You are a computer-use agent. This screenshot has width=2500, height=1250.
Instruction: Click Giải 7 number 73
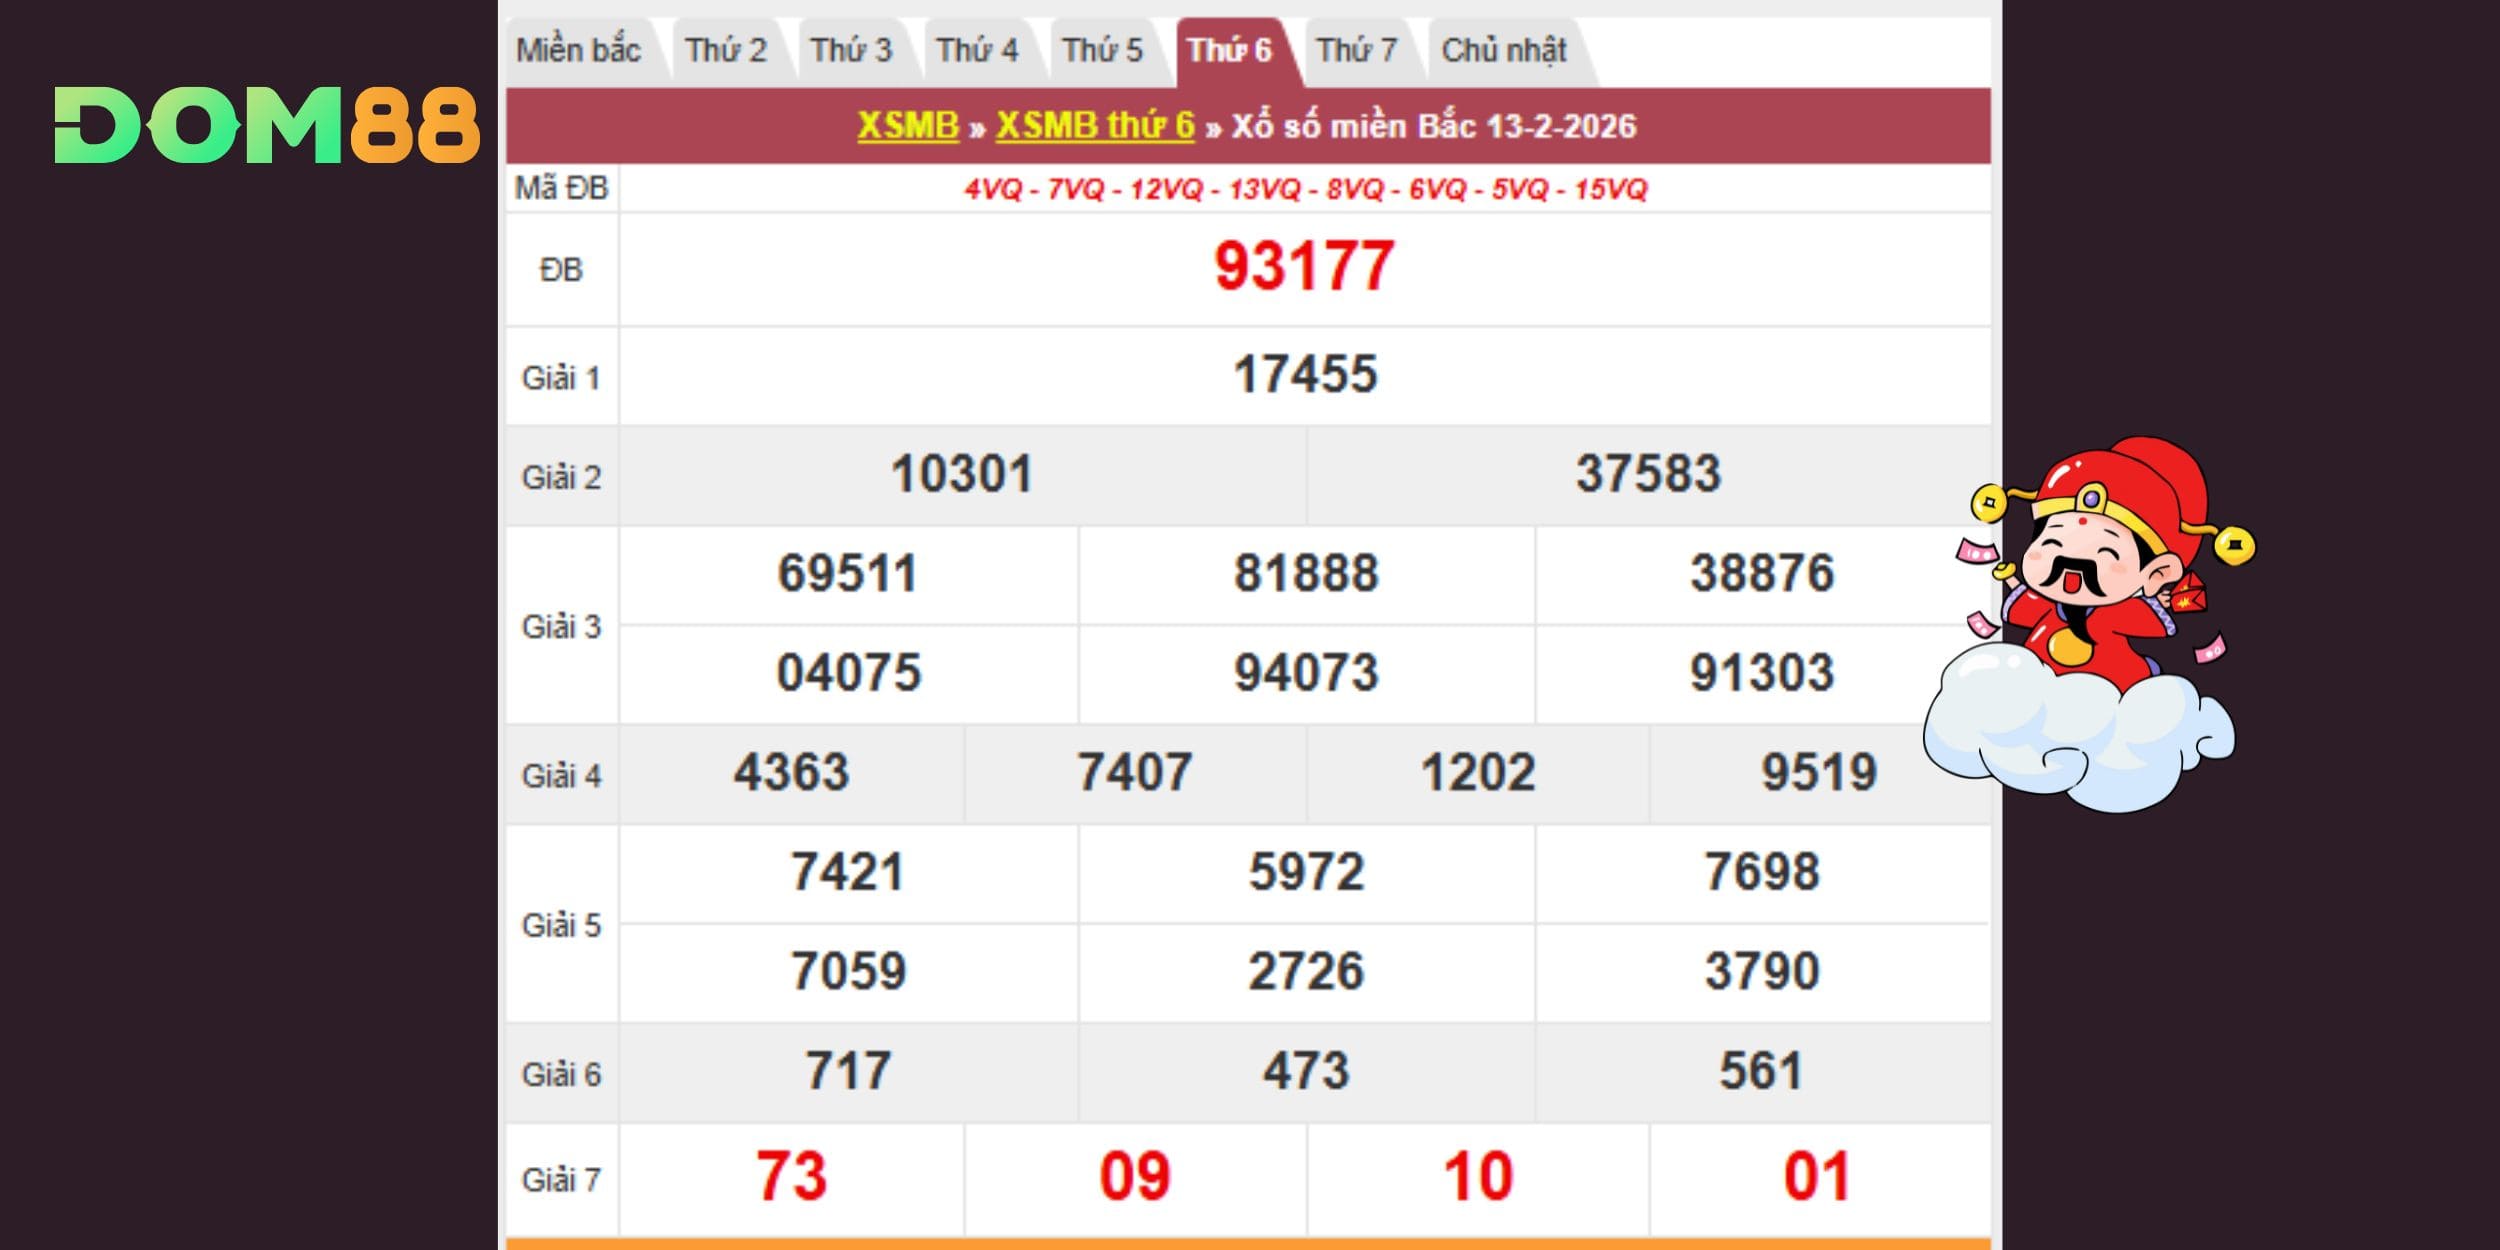791,1177
